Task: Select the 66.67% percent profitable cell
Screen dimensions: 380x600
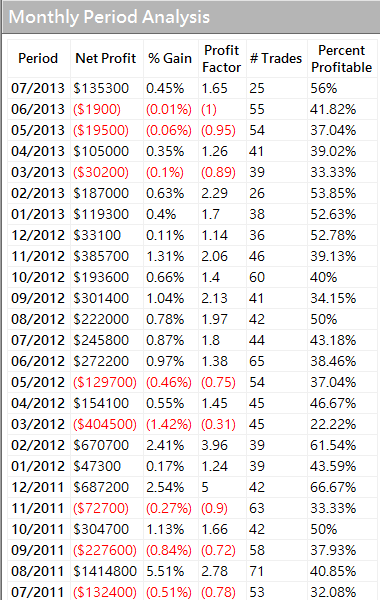Action: (x=333, y=488)
